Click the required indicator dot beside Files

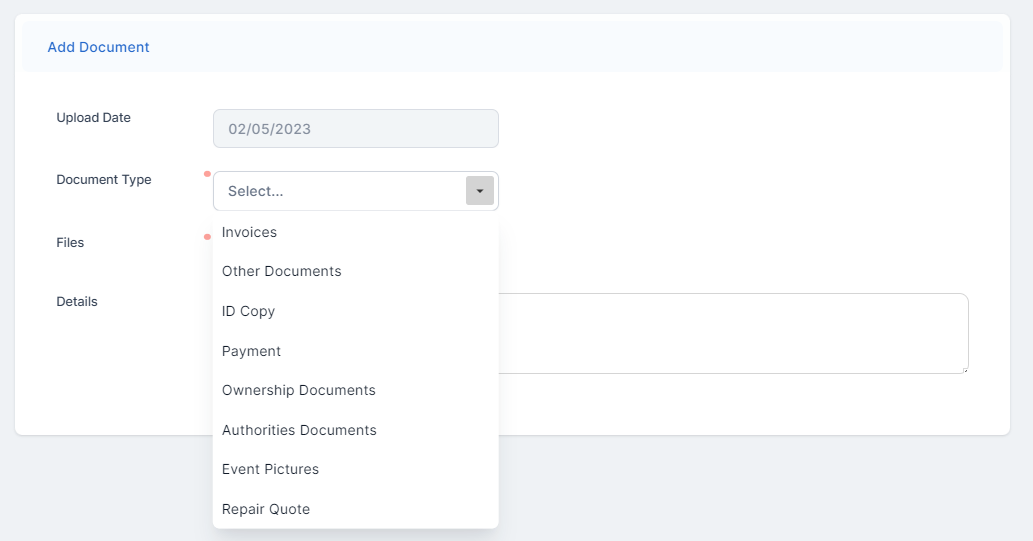click(207, 237)
